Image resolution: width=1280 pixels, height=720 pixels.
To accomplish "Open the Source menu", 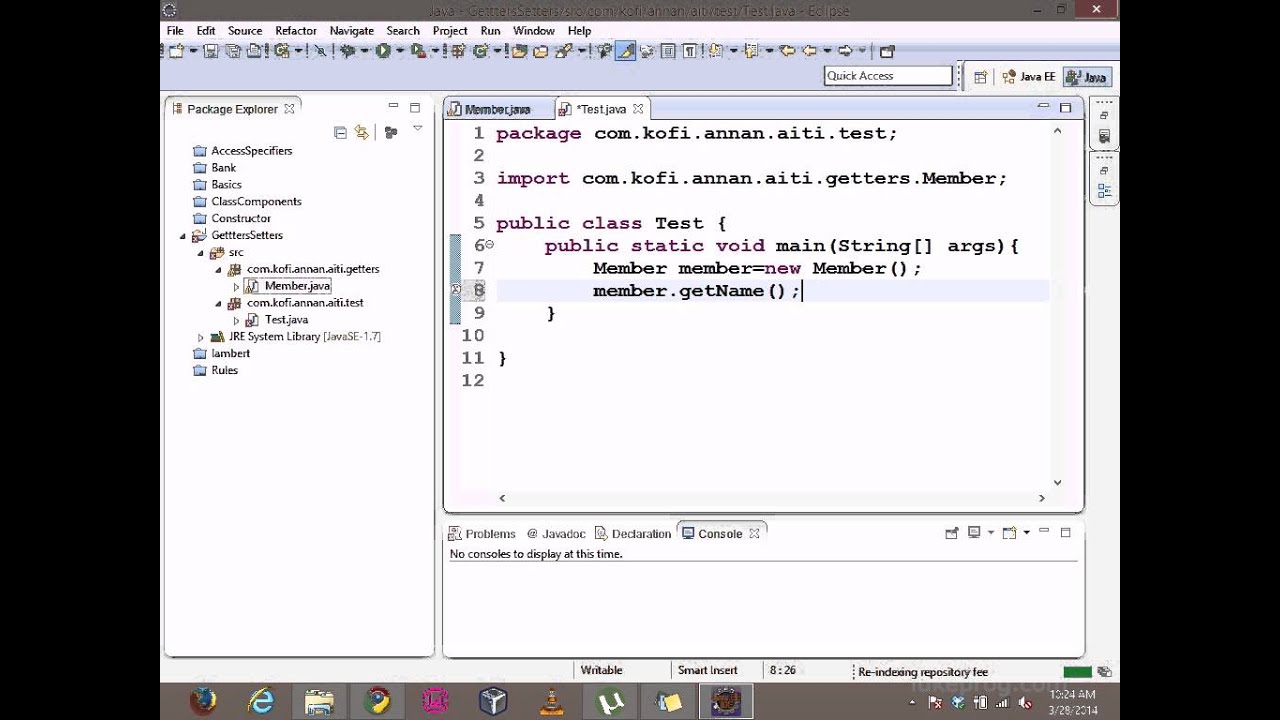I will (245, 31).
